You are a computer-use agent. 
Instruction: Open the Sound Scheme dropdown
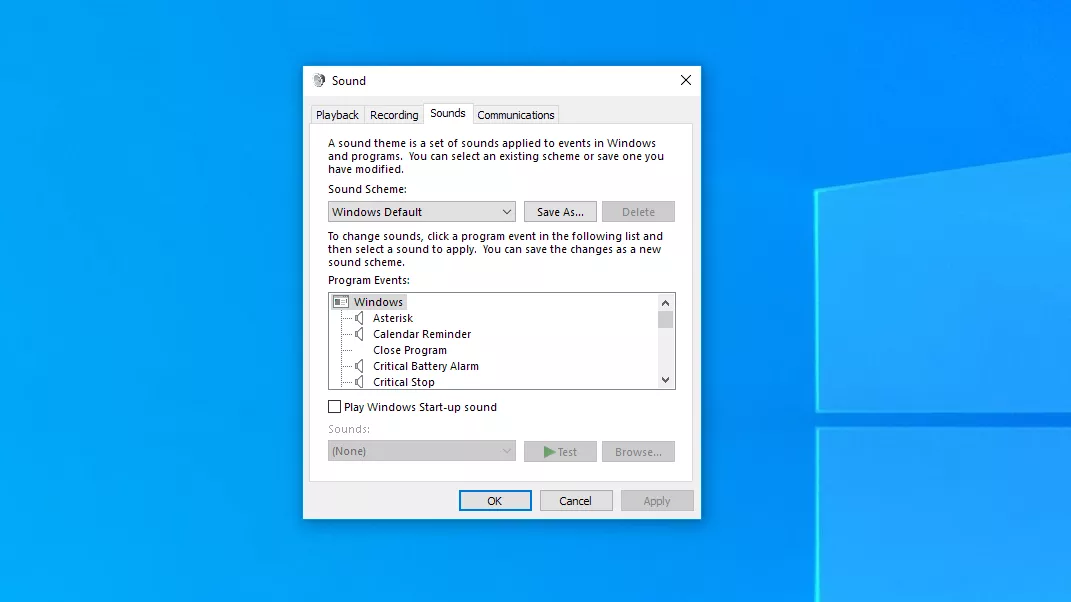[x=421, y=212]
